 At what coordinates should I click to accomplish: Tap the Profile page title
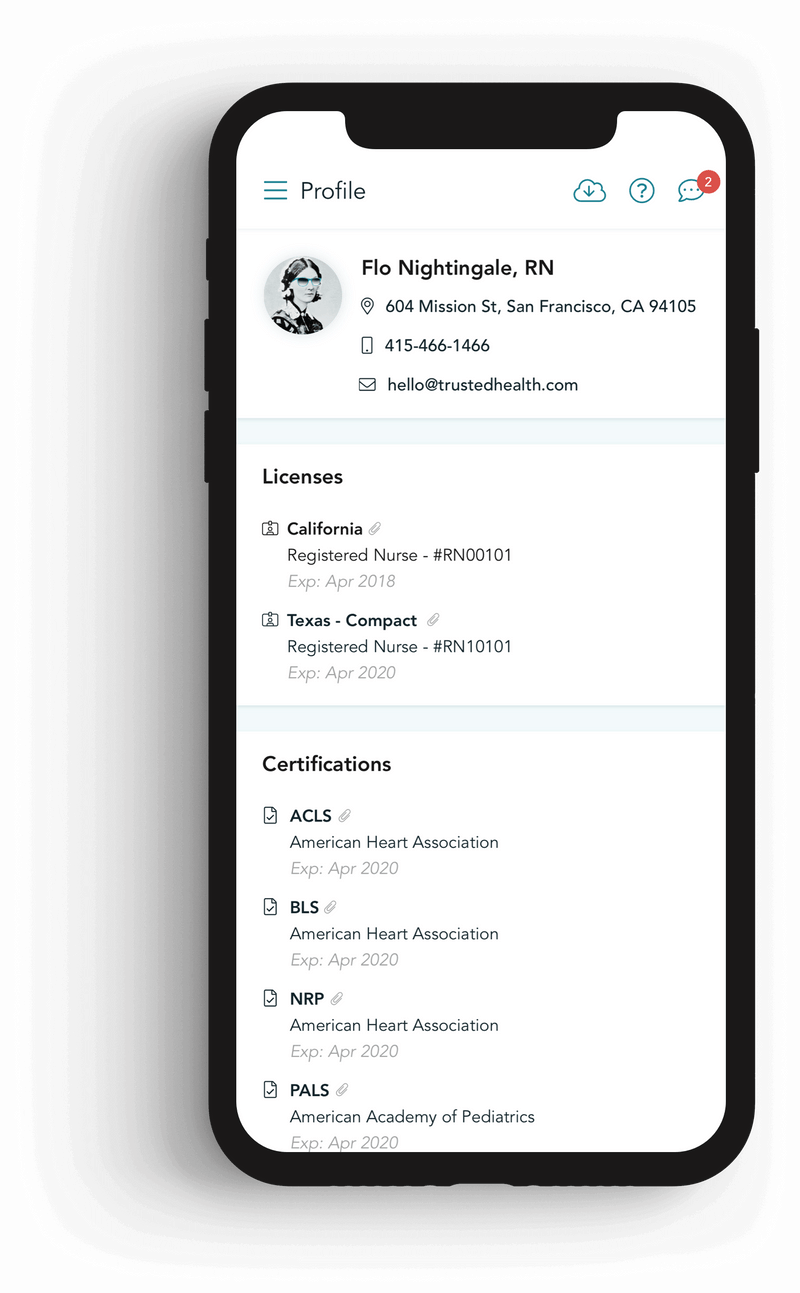point(333,191)
